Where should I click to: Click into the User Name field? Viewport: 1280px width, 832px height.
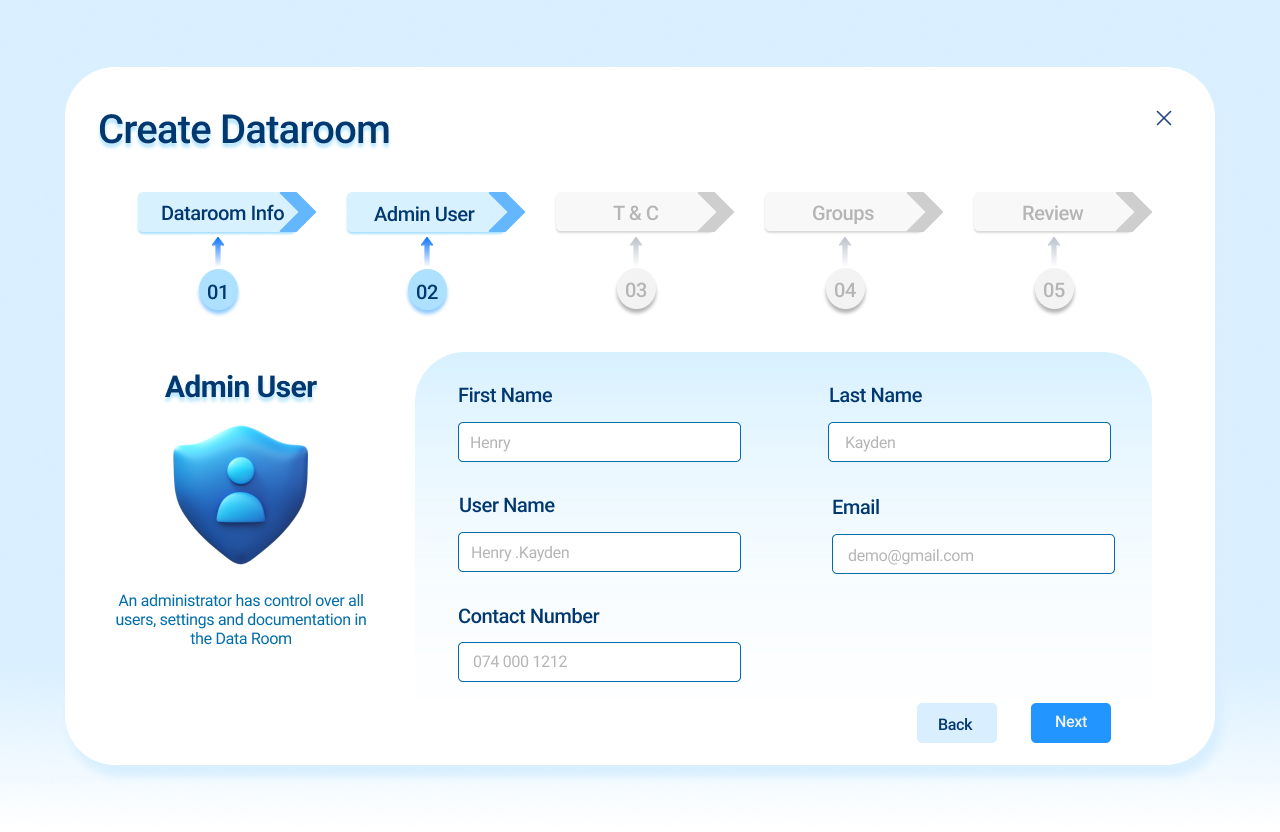(x=599, y=552)
